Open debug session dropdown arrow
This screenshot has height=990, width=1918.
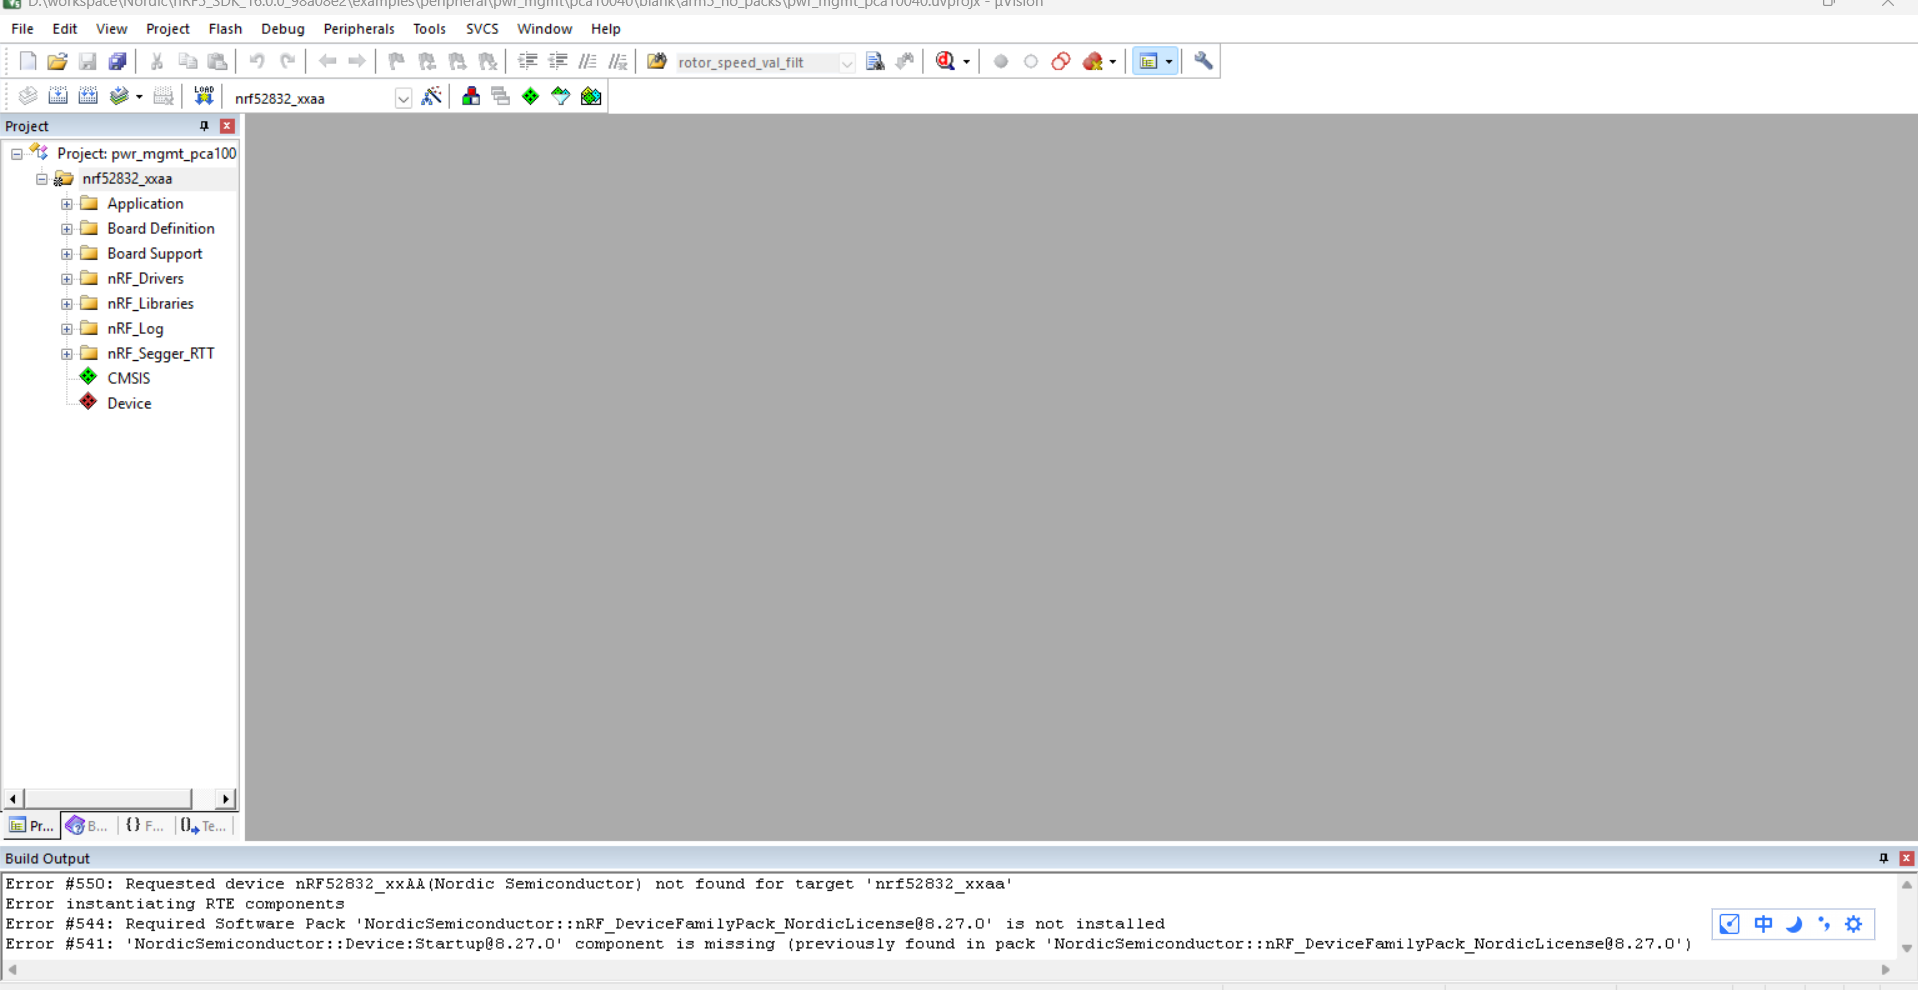(x=966, y=61)
